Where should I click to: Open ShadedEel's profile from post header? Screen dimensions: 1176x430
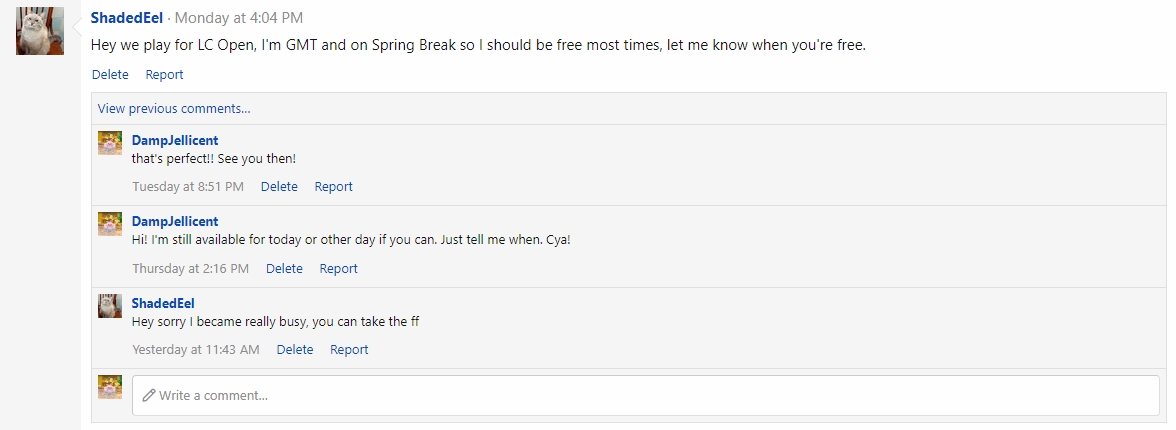[126, 18]
